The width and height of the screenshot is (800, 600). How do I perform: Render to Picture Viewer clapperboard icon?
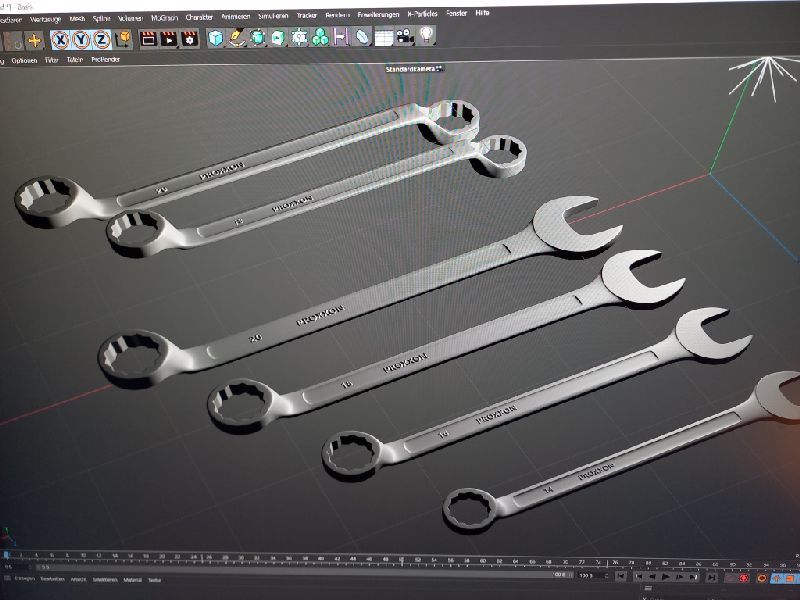[169, 39]
